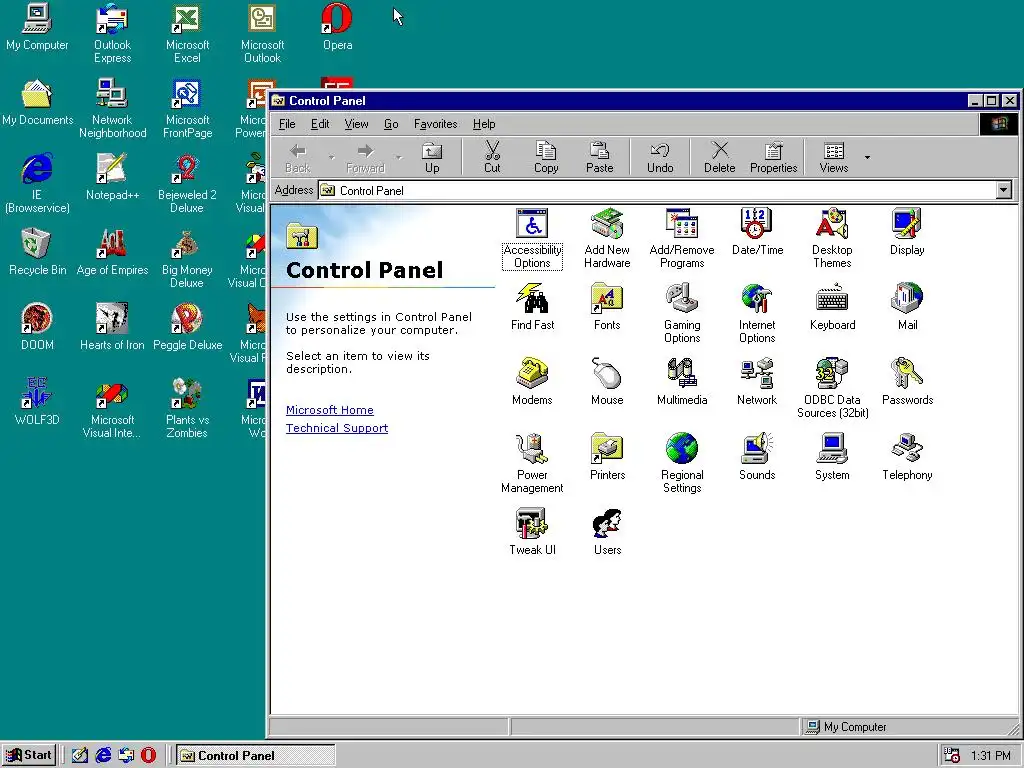The image size is (1024, 768).
Task: Select the DOOM desktop shortcut
Action: [x=37, y=327]
